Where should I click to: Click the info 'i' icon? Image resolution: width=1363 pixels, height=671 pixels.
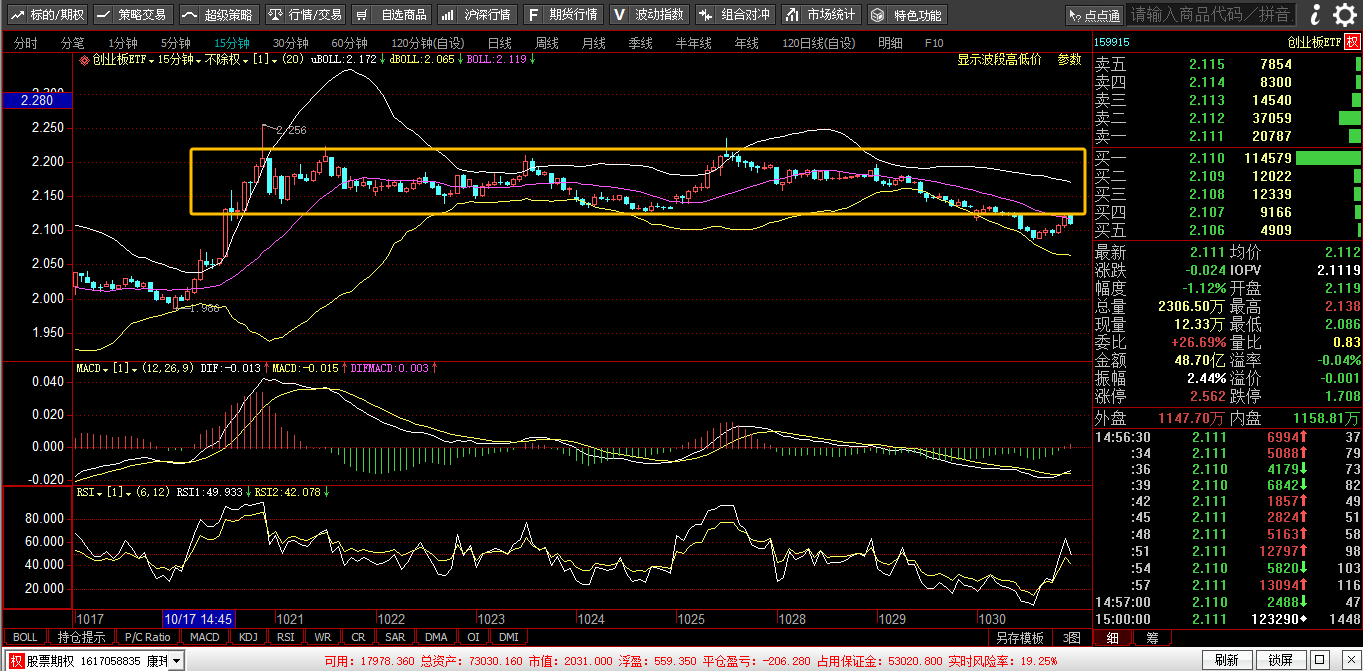click(x=1314, y=15)
